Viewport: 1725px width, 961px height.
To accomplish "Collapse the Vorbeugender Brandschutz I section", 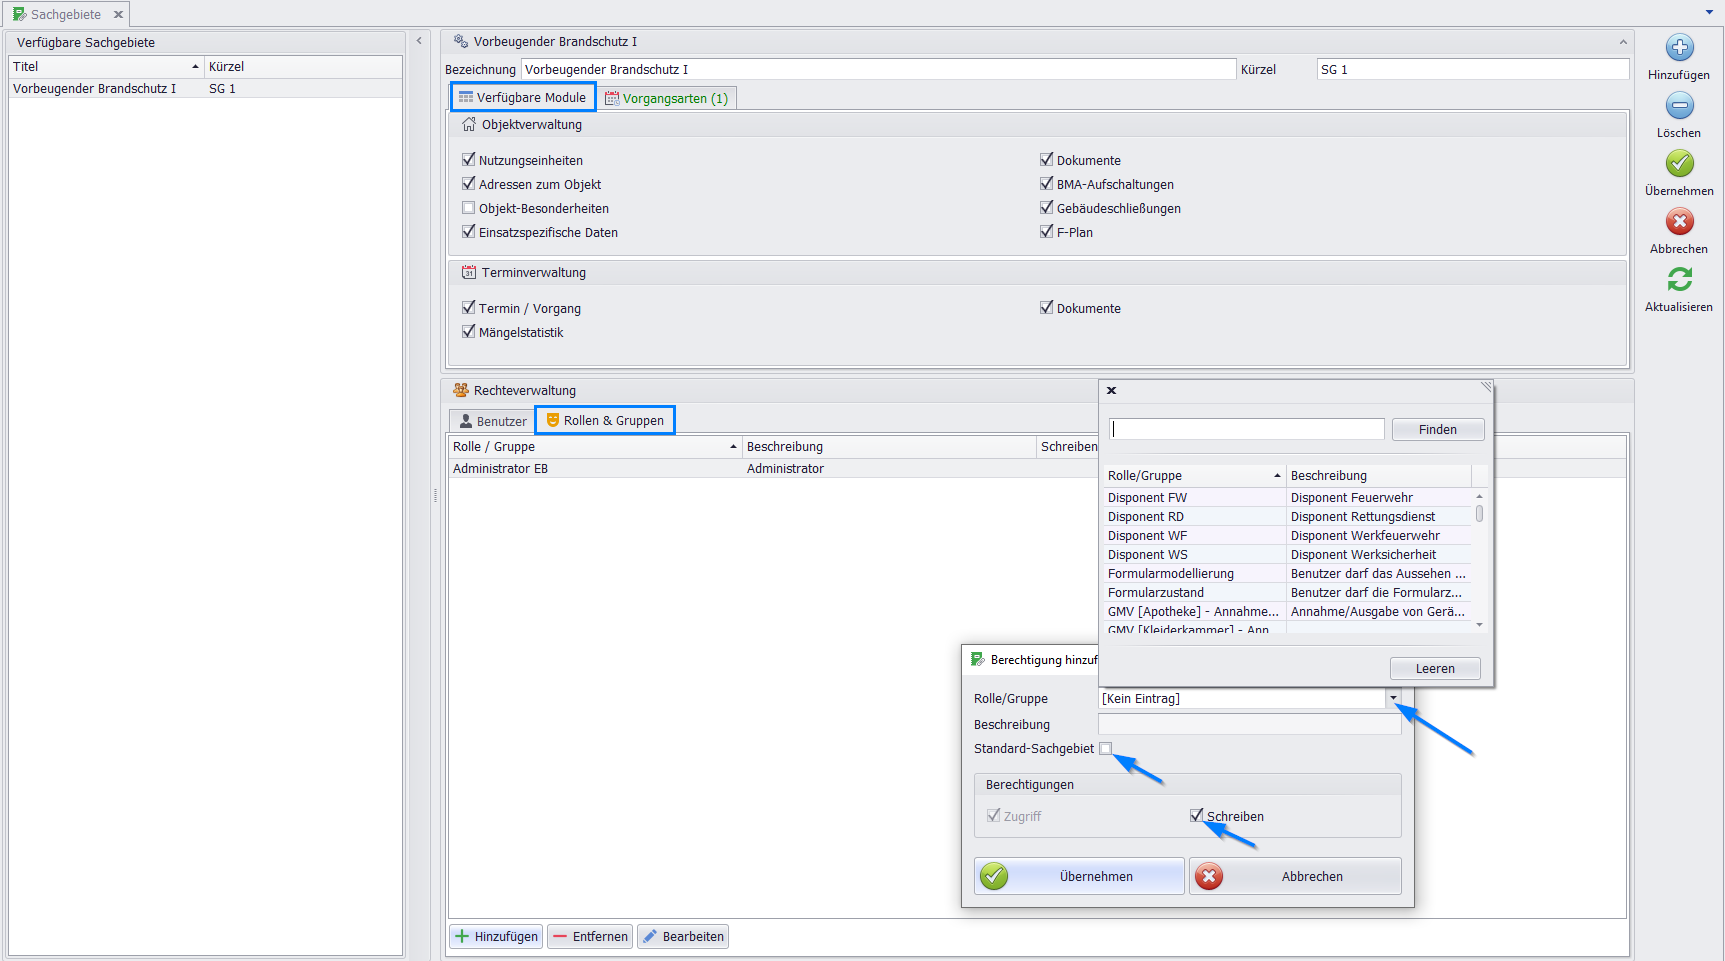I will pyautogui.click(x=1622, y=42).
